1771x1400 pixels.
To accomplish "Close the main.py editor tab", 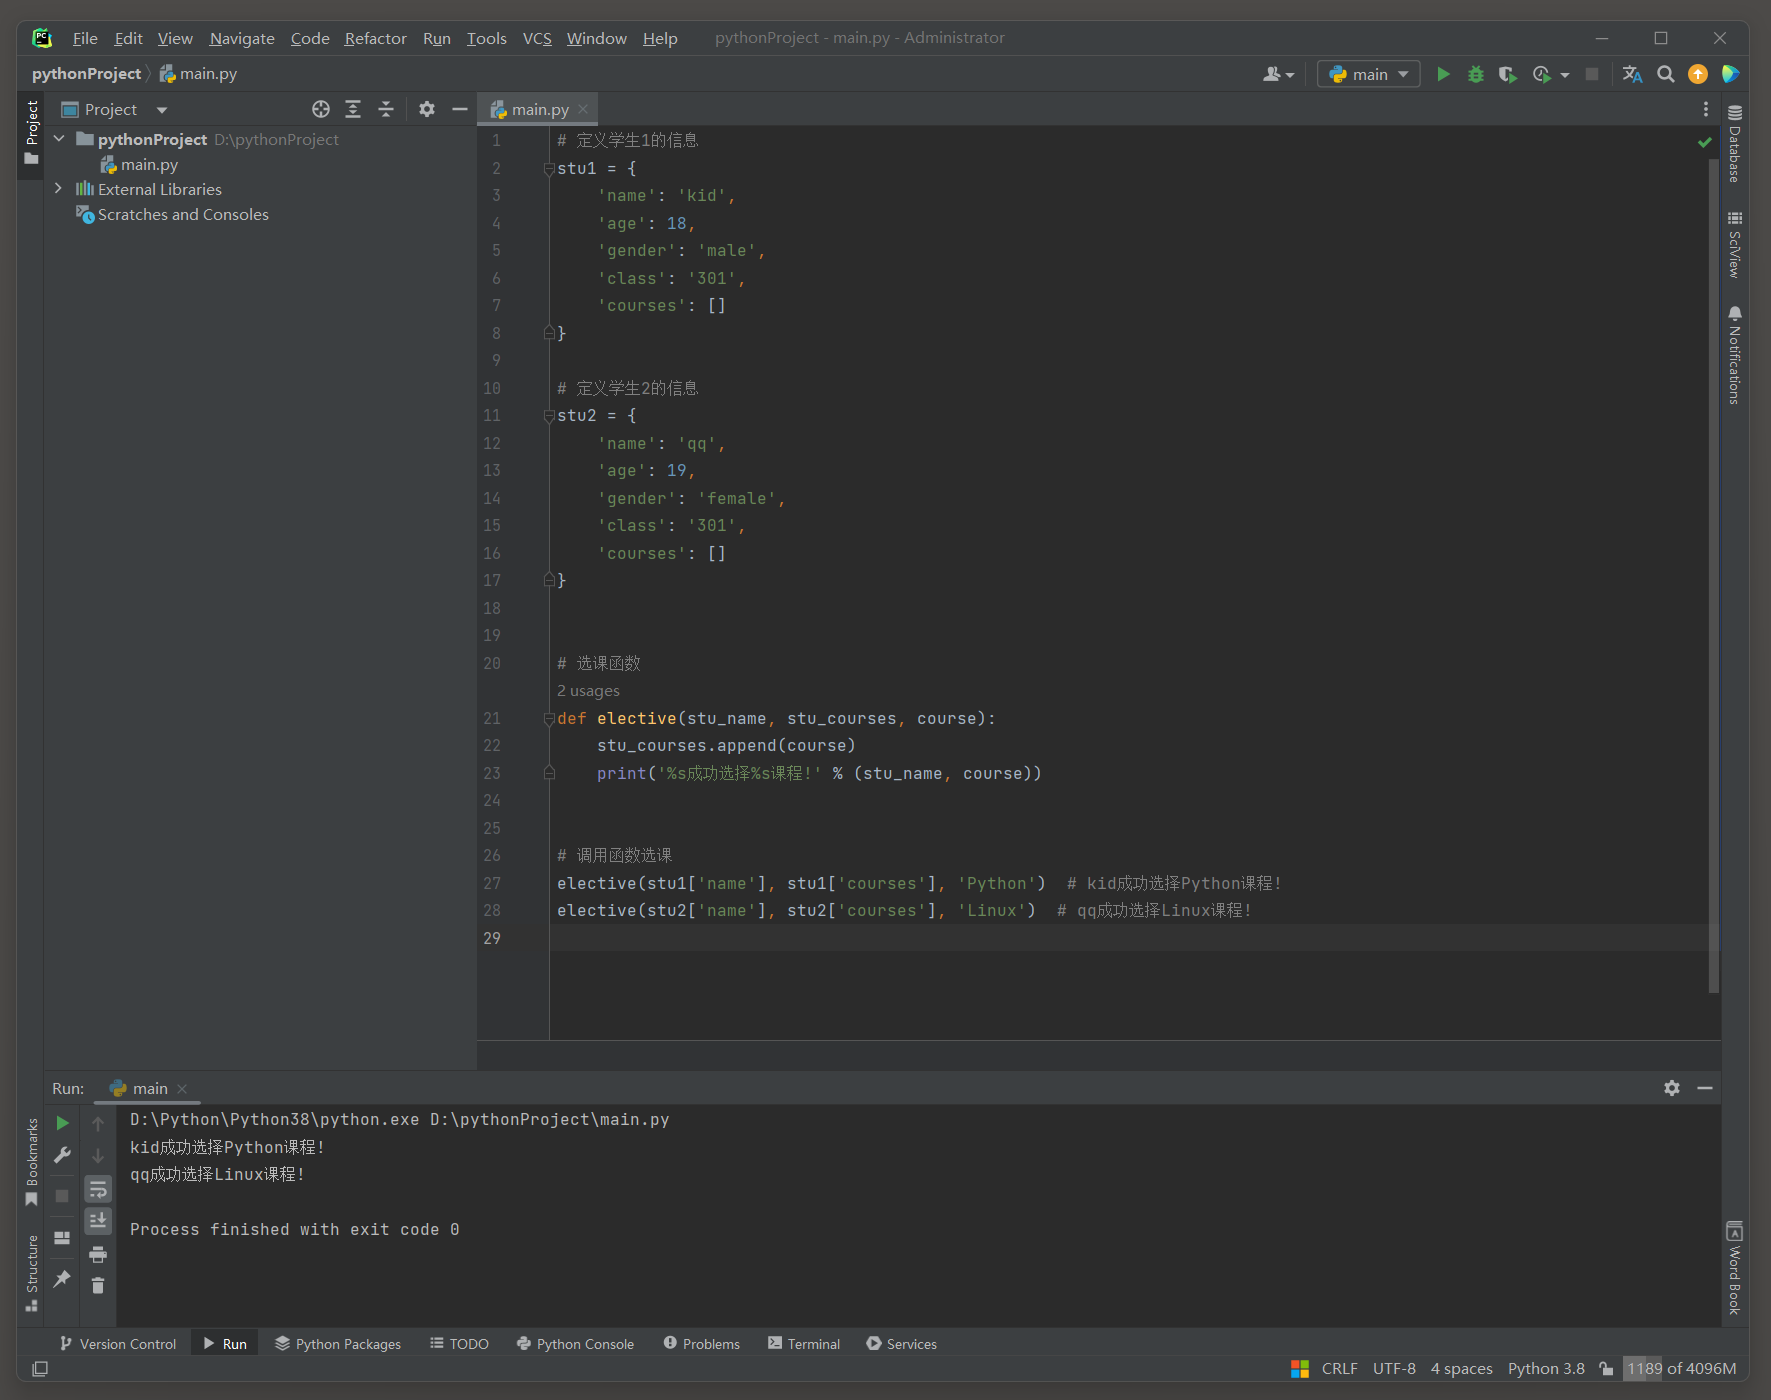I will pyautogui.click(x=583, y=109).
